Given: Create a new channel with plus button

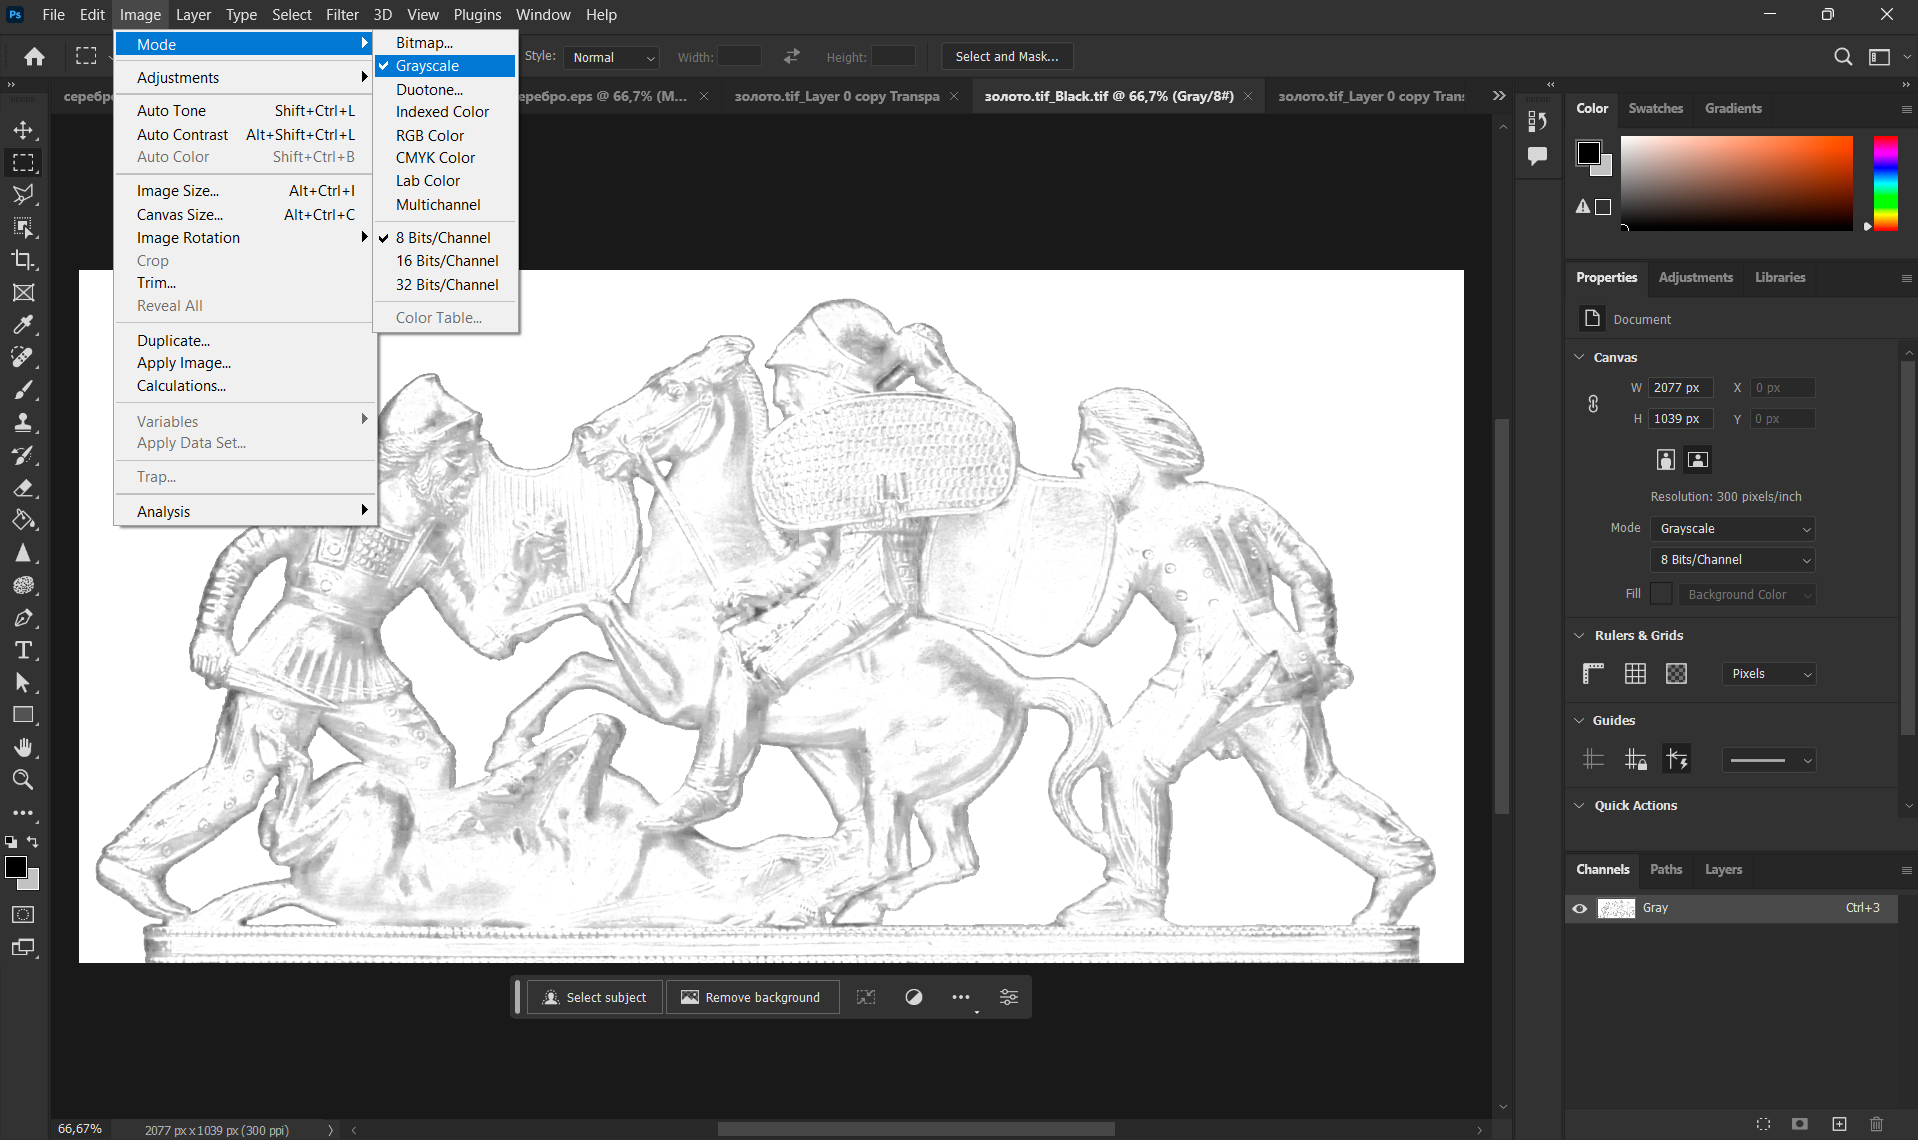Looking at the screenshot, I should [x=1839, y=1124].
